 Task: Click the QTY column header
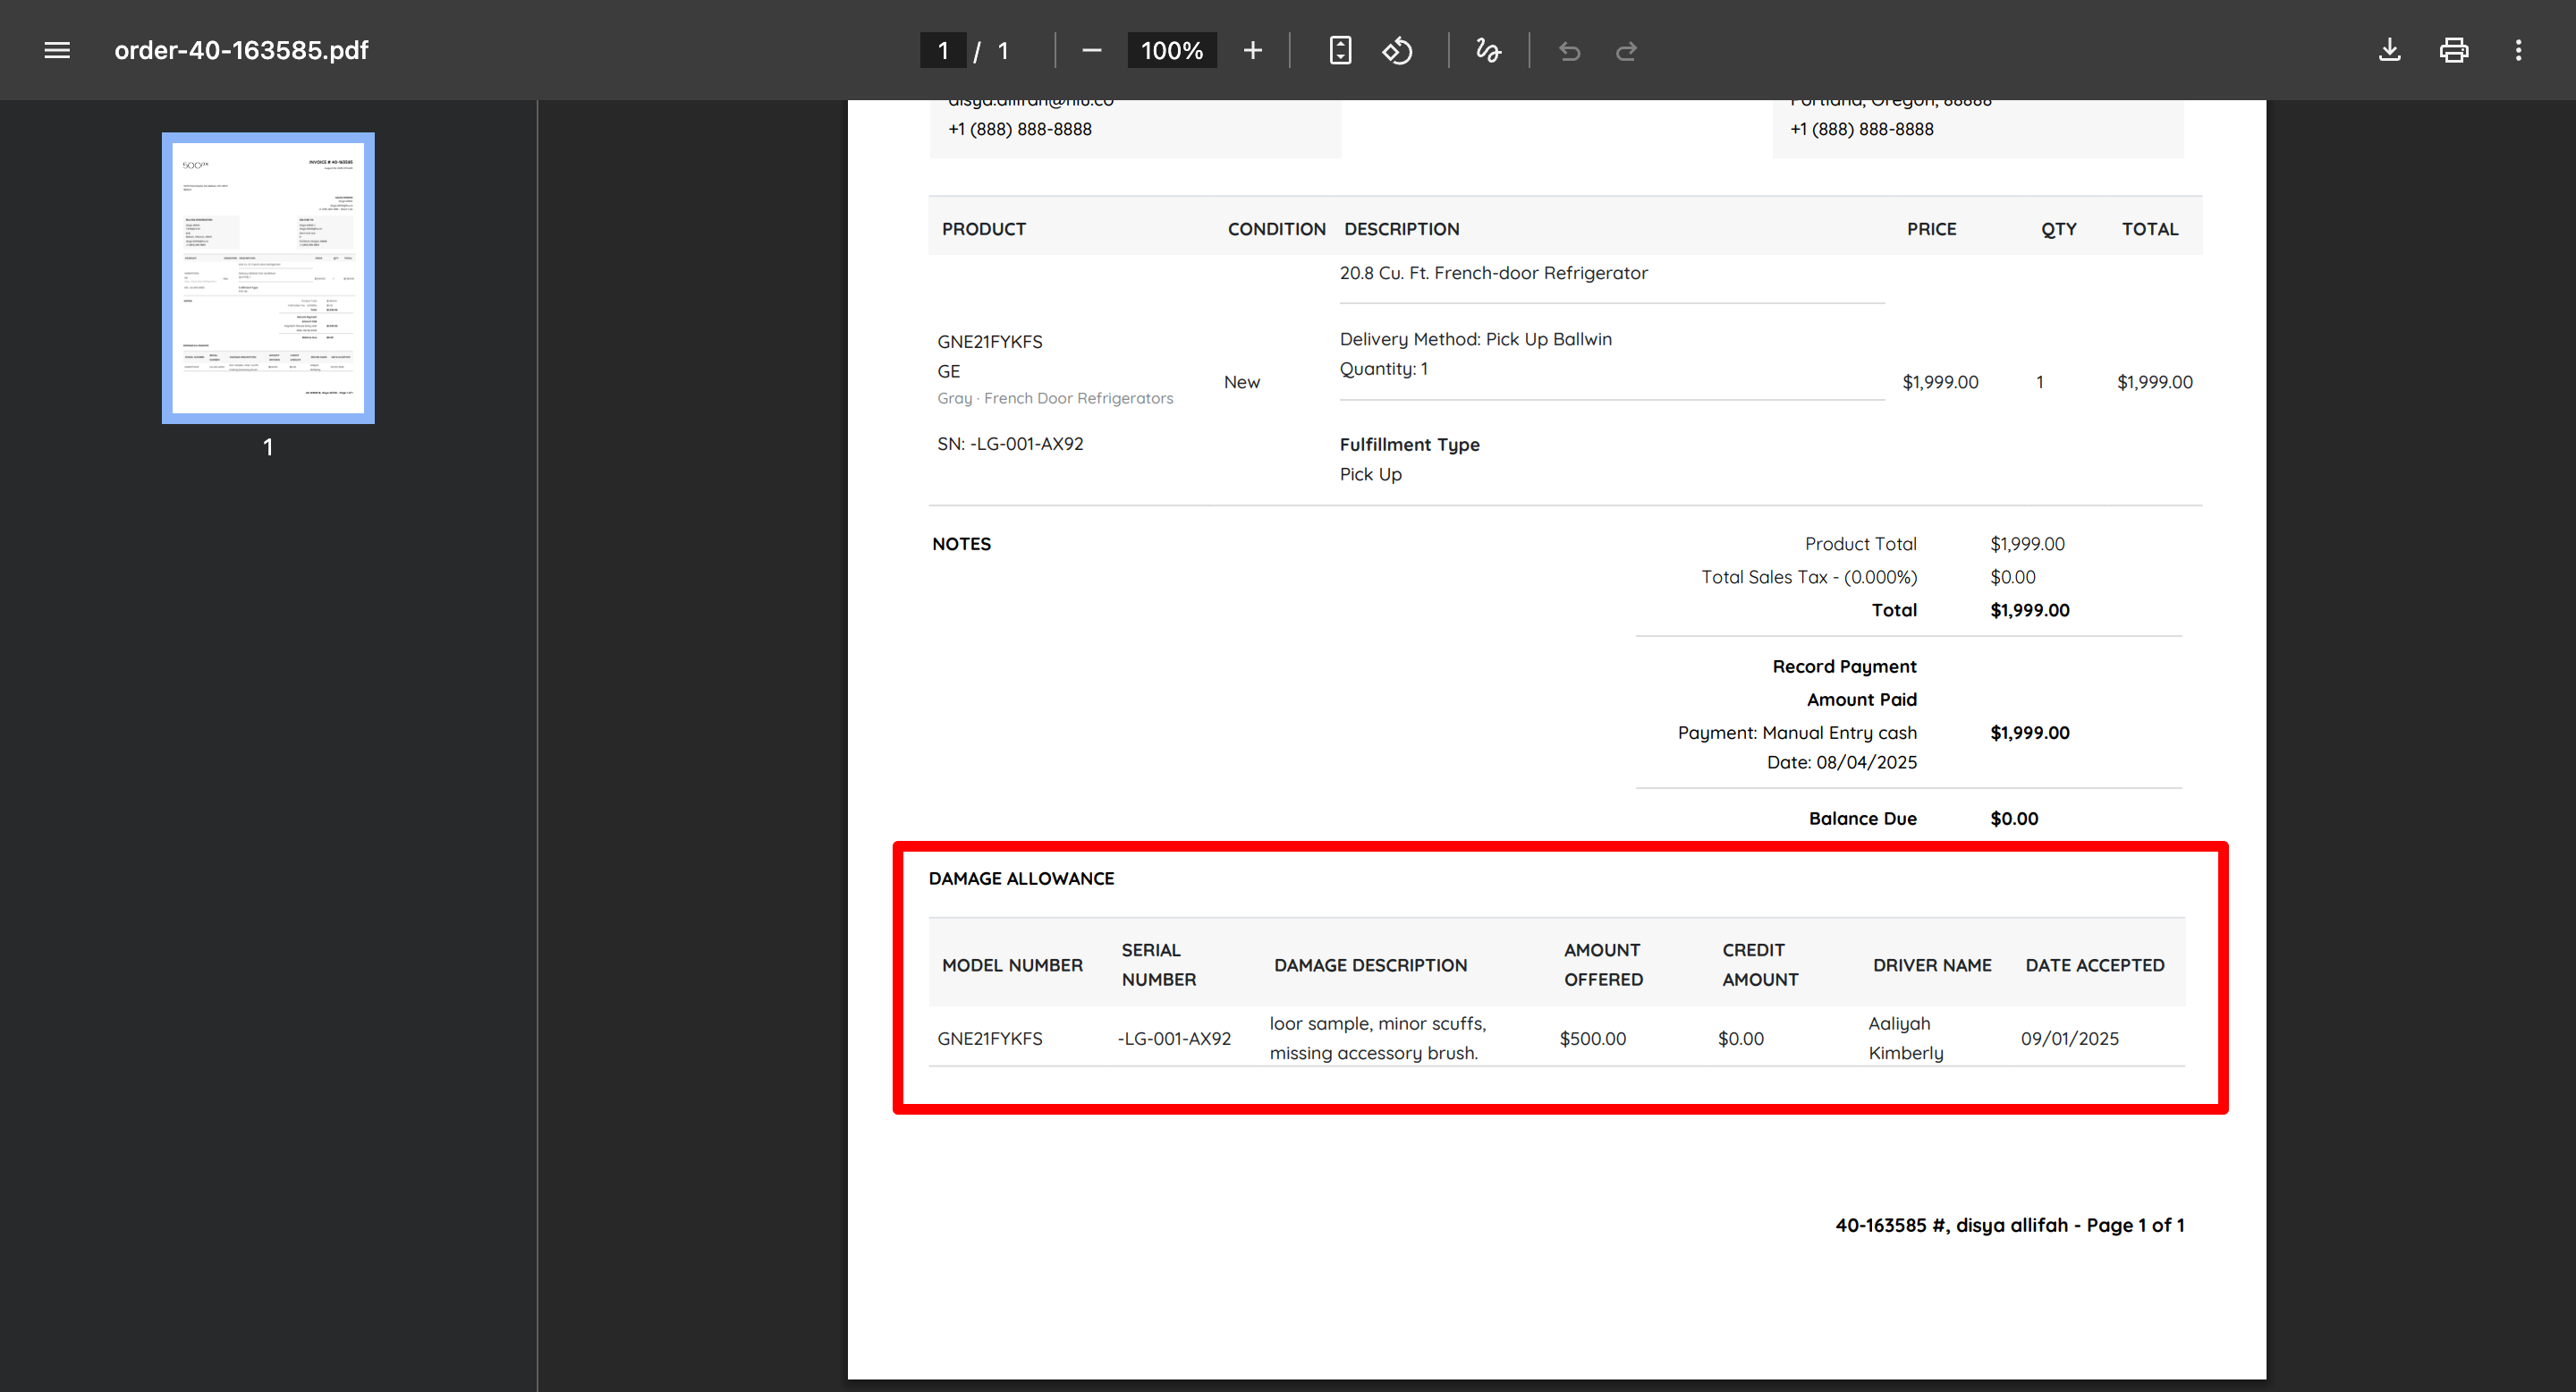(2059, 229)
